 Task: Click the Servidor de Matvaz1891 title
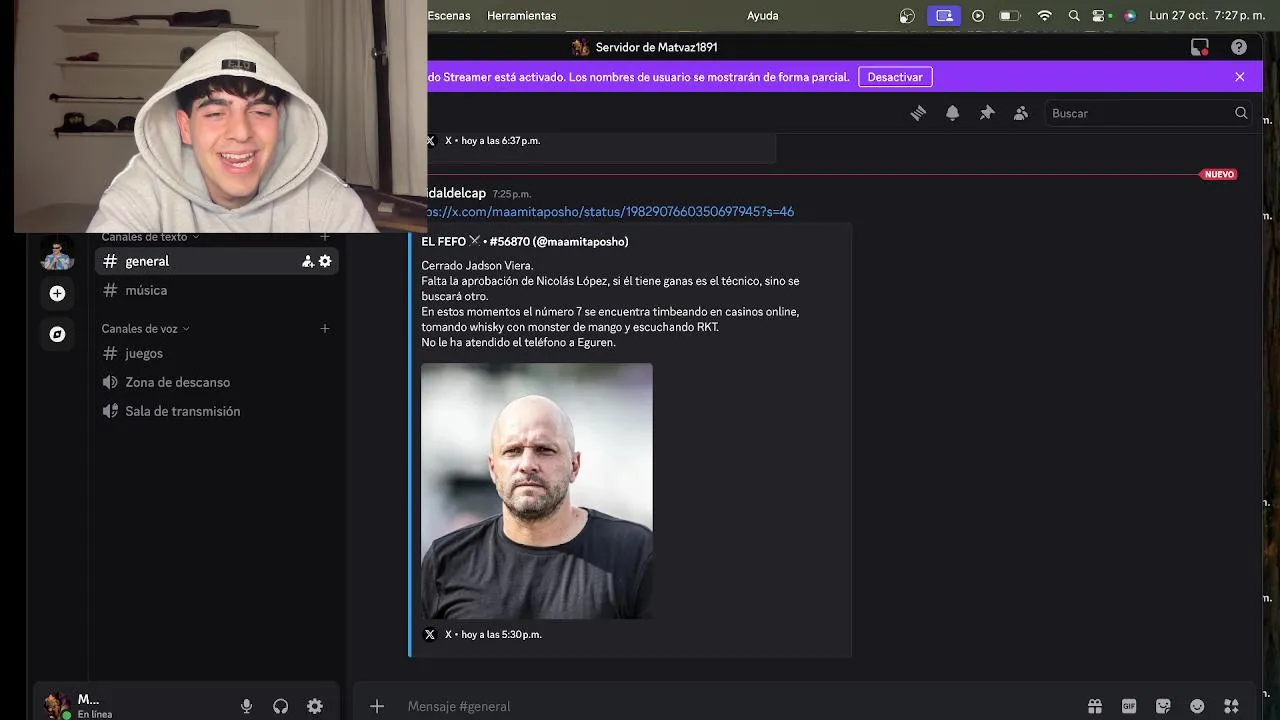coord(656,47)
